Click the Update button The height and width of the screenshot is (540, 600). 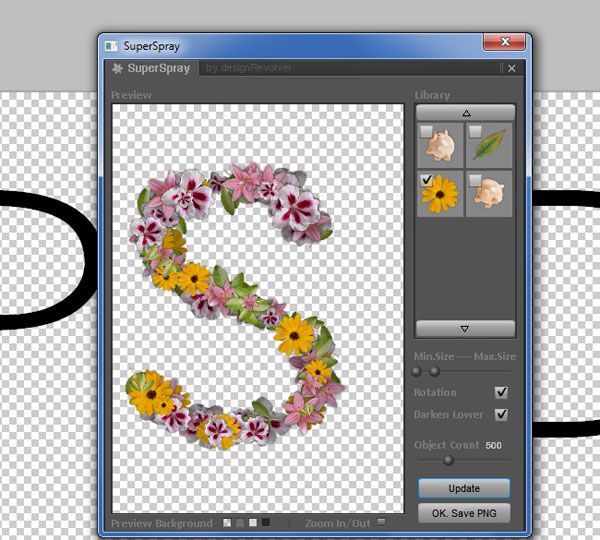[464, 488]
